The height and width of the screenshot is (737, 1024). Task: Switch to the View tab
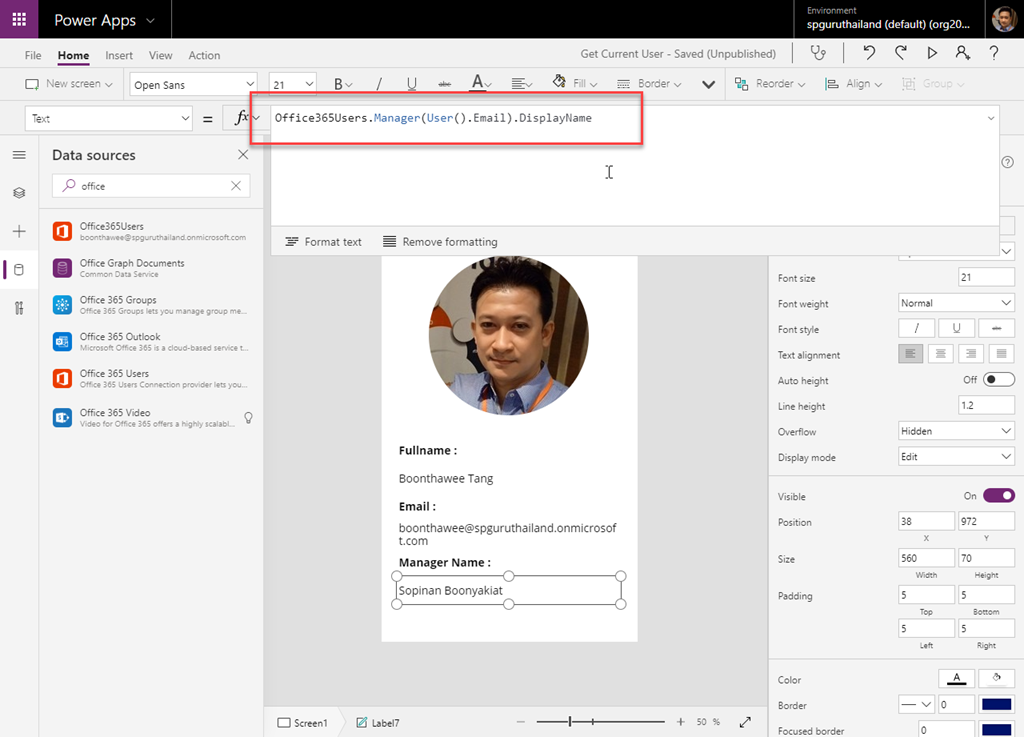coord(161,55)
